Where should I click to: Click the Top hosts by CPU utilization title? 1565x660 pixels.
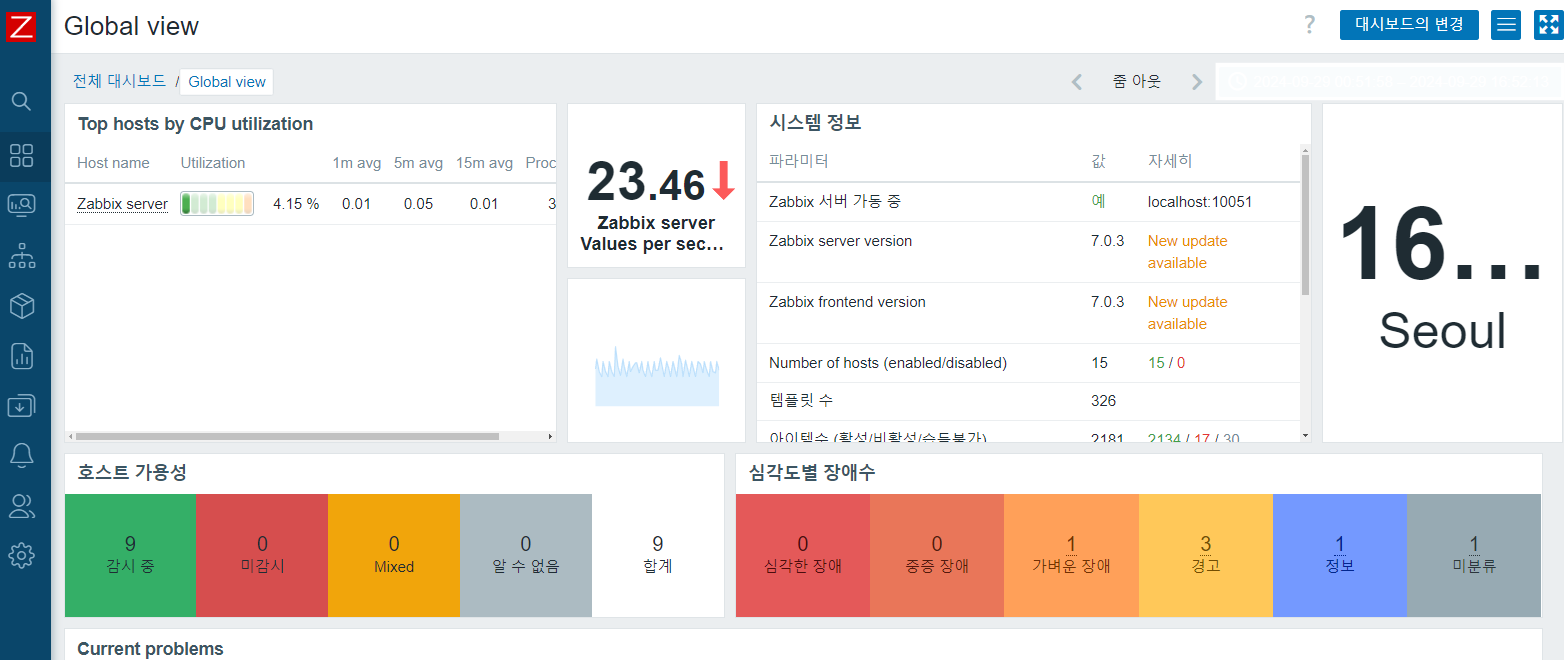tap(196, 124)
